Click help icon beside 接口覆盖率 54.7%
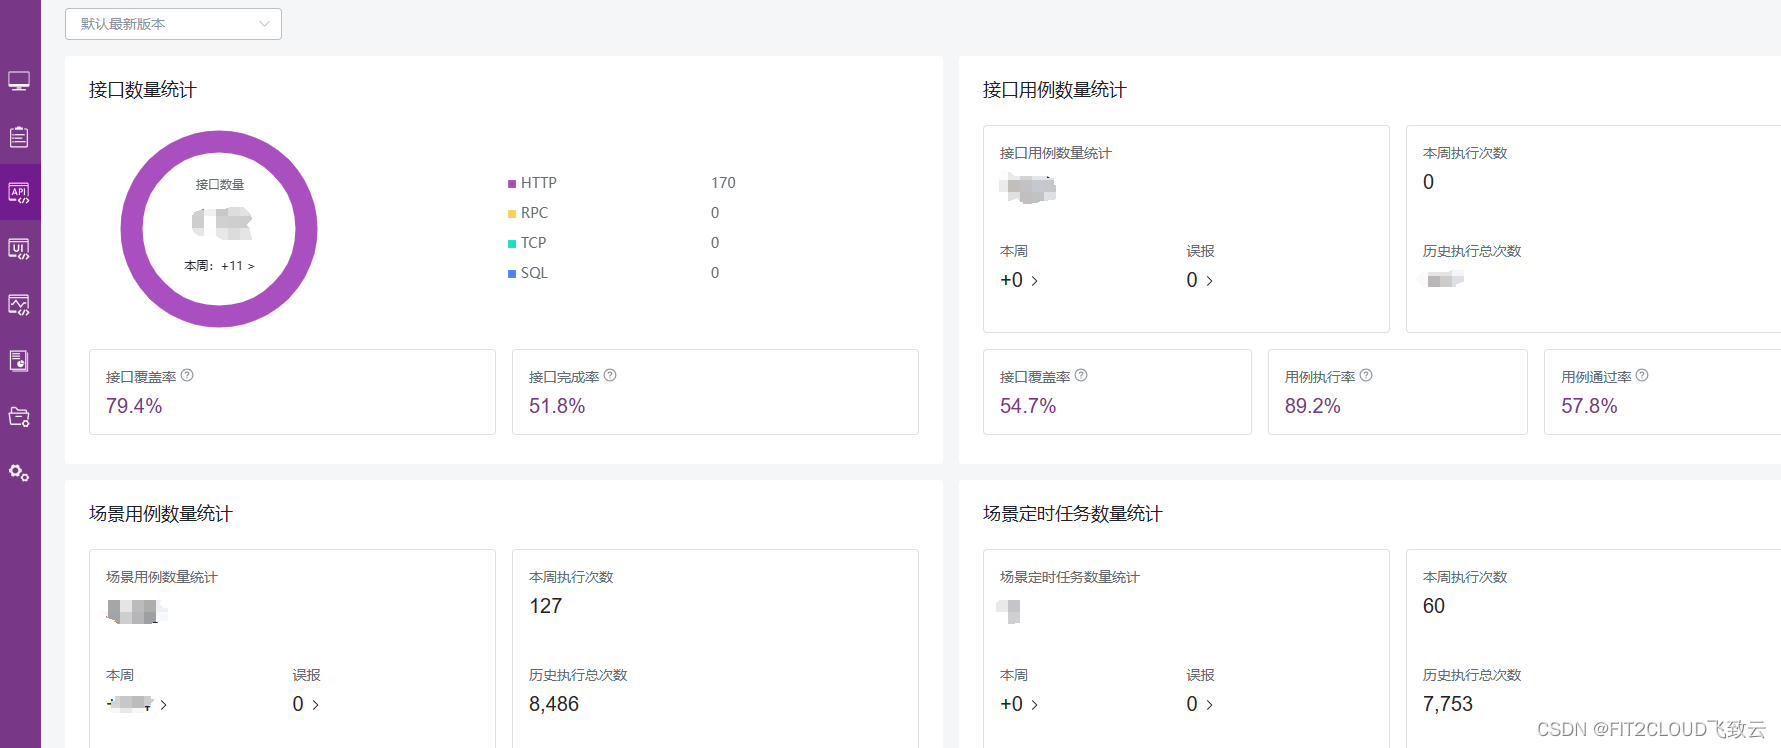Viewport: 1781px width, 748px height. click(1081, 376)
